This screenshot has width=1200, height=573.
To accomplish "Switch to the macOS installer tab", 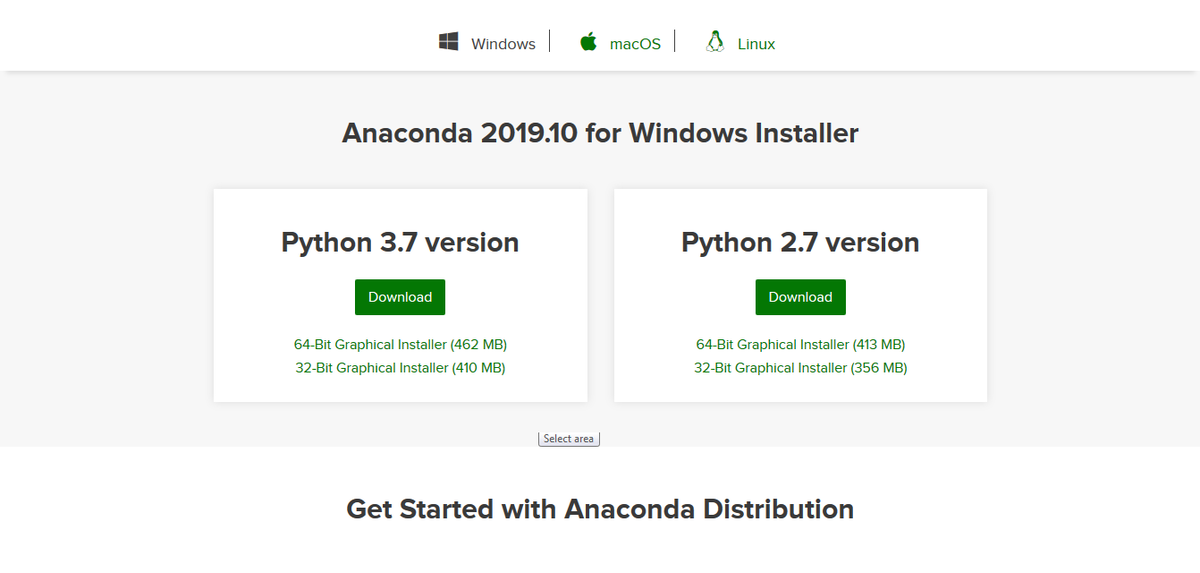I will point(635,44).
